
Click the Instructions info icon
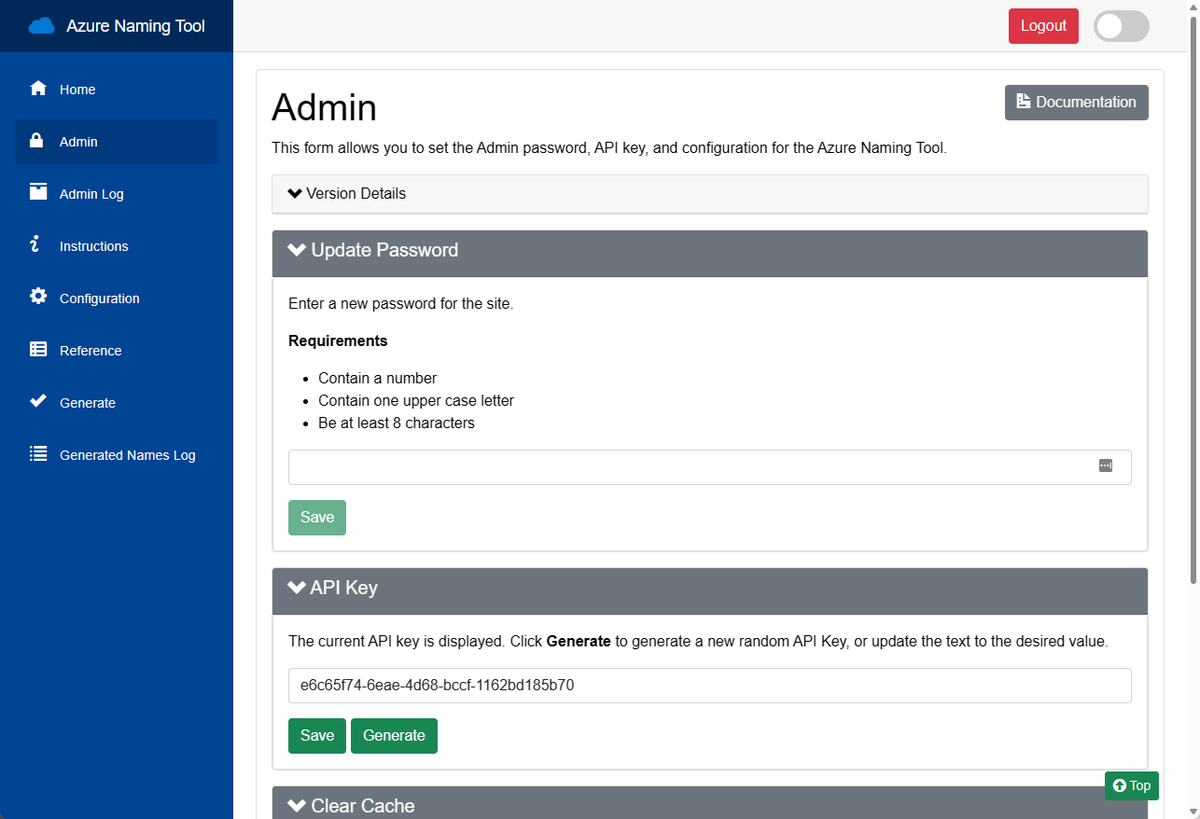coord(35,244)
